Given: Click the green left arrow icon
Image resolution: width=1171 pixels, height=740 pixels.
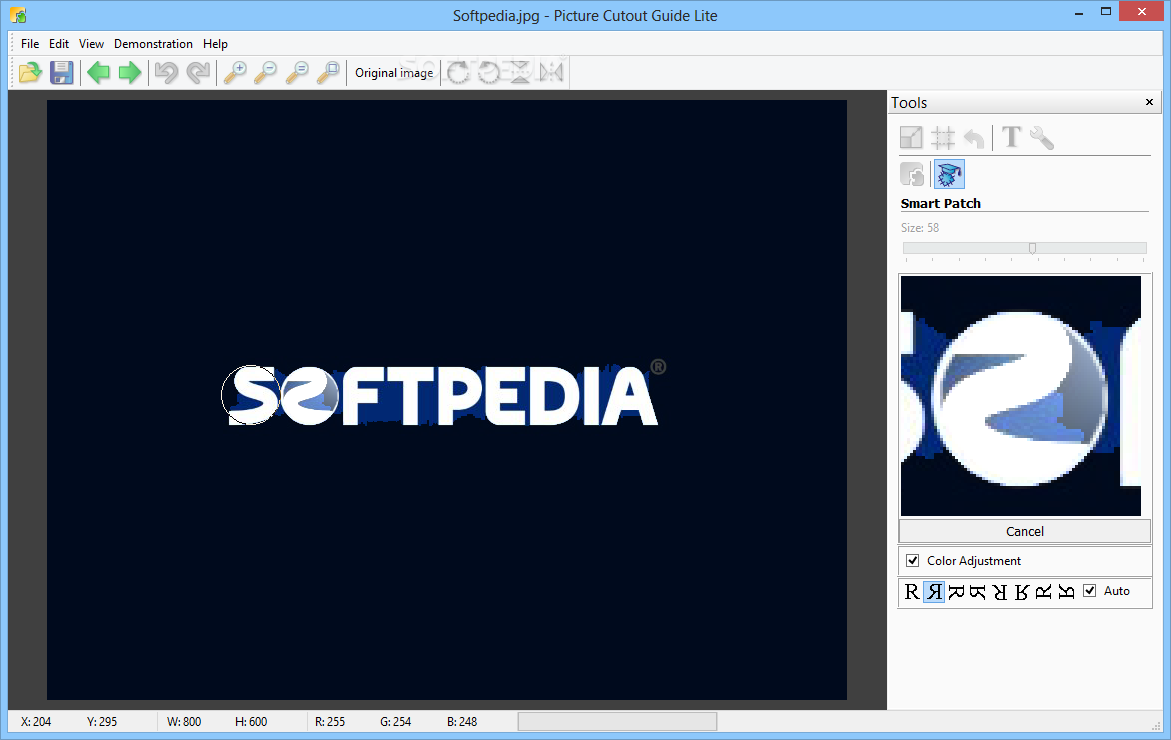Looking at the screenshot, I should click(98, 72).
